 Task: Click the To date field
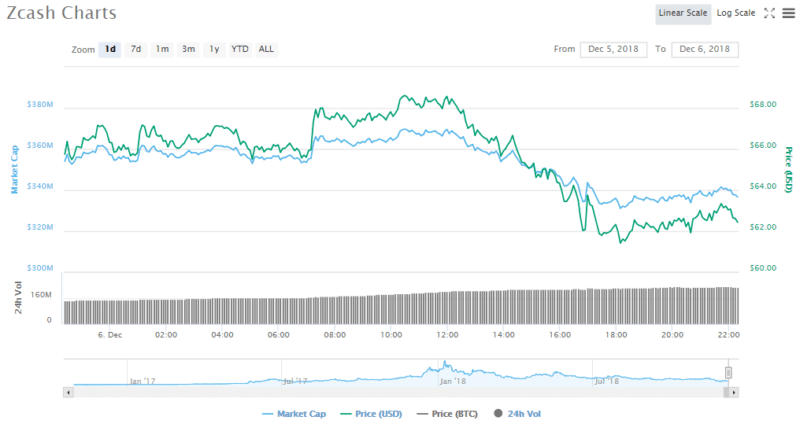[705, 49]
